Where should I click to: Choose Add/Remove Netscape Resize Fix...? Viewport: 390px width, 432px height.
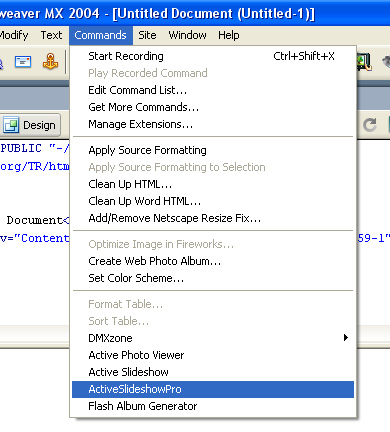point(213,218)
